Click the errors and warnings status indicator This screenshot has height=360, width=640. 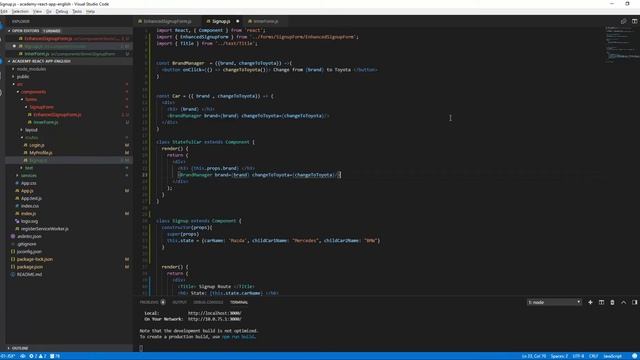coord(38,356)
